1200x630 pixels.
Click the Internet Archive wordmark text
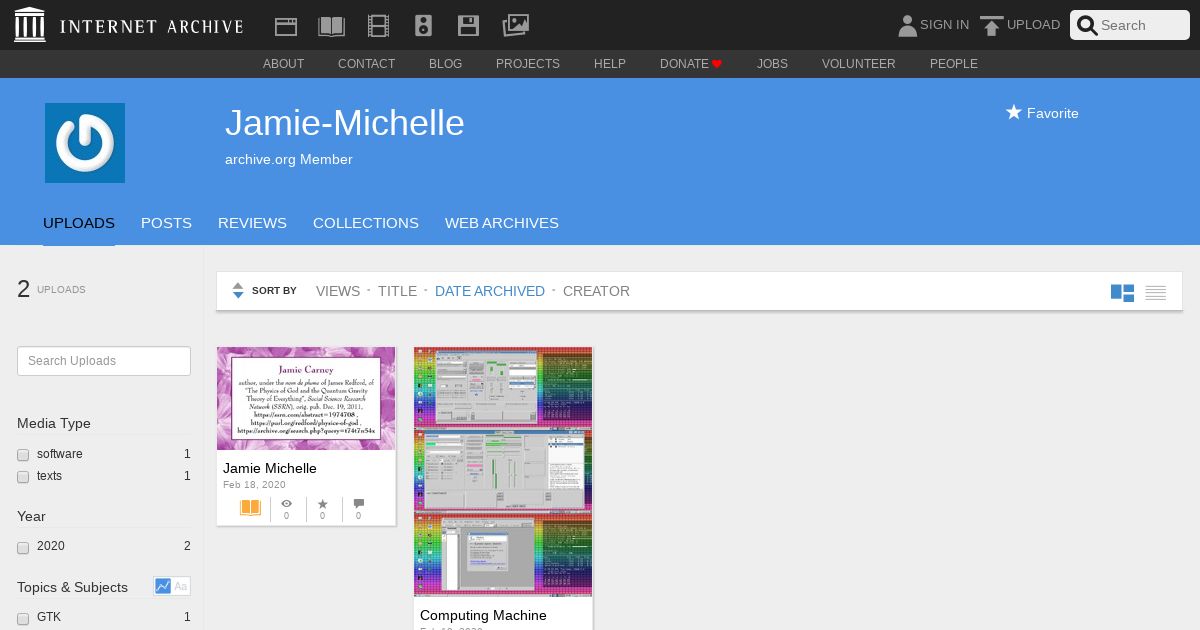click(151, 26)
